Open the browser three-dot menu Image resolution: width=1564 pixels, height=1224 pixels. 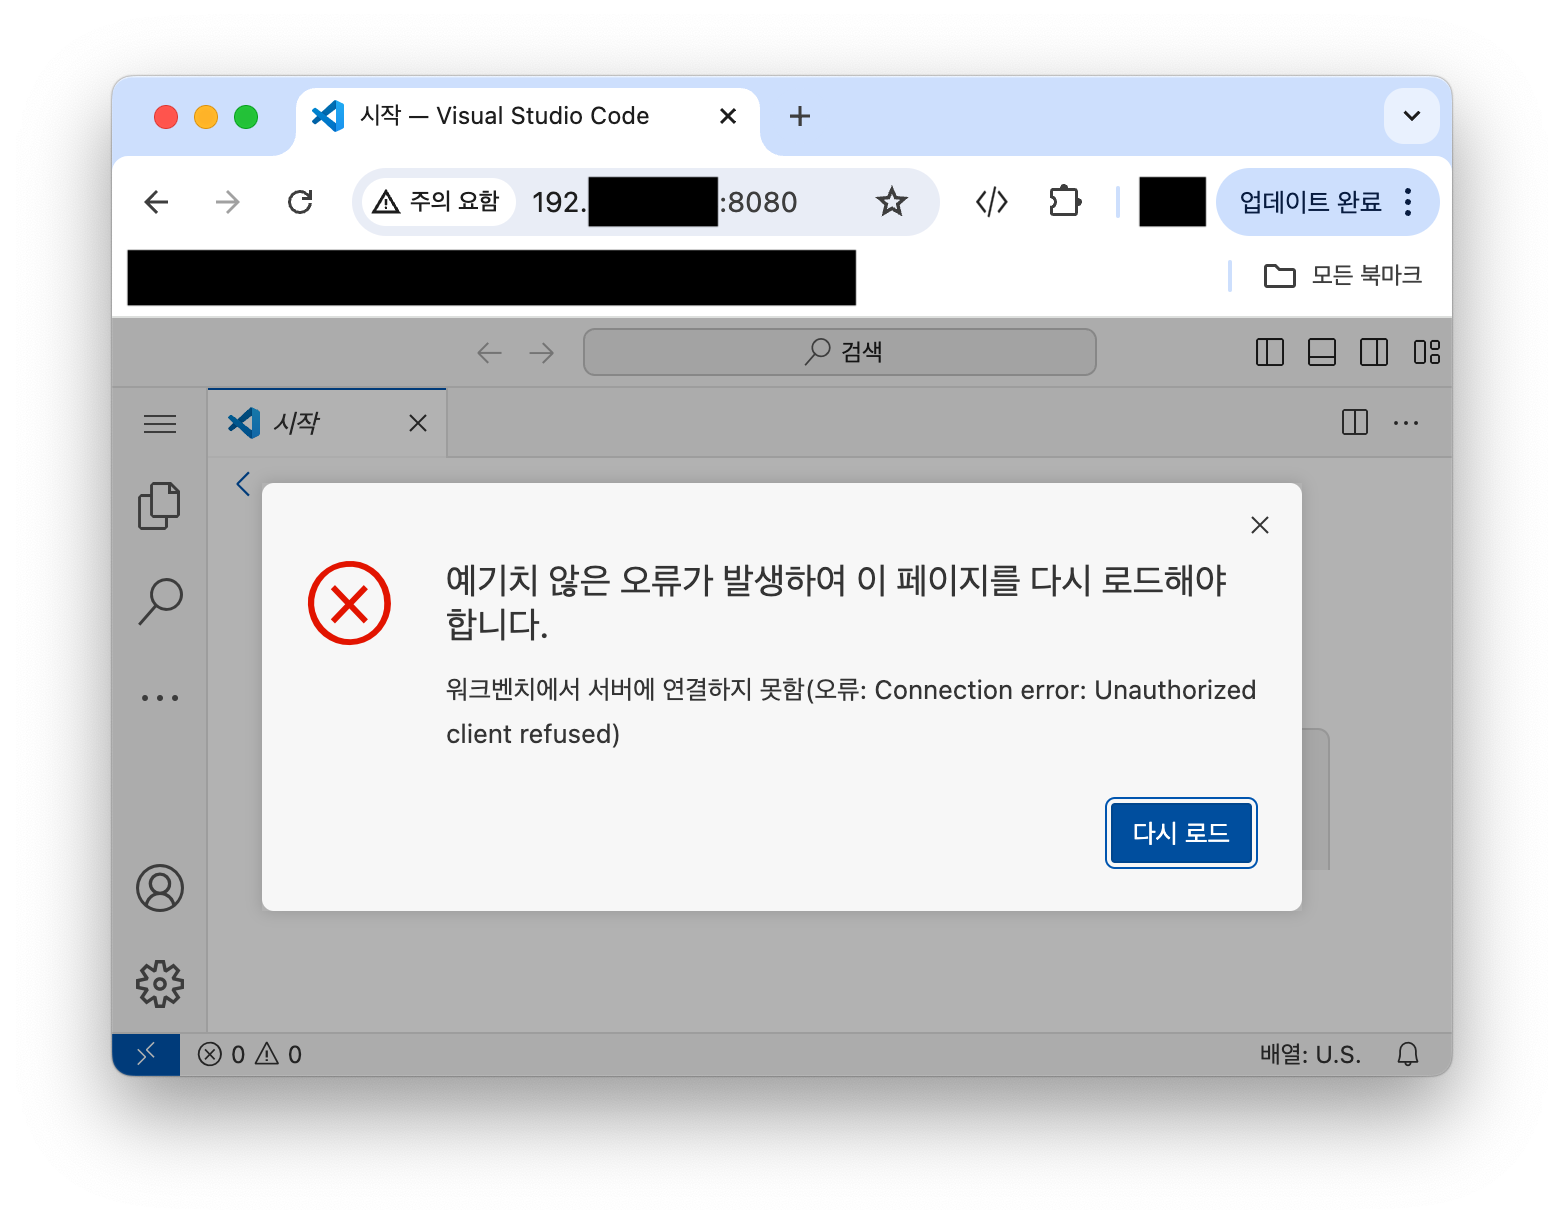pyautogui.click(x=1408, y=202)
